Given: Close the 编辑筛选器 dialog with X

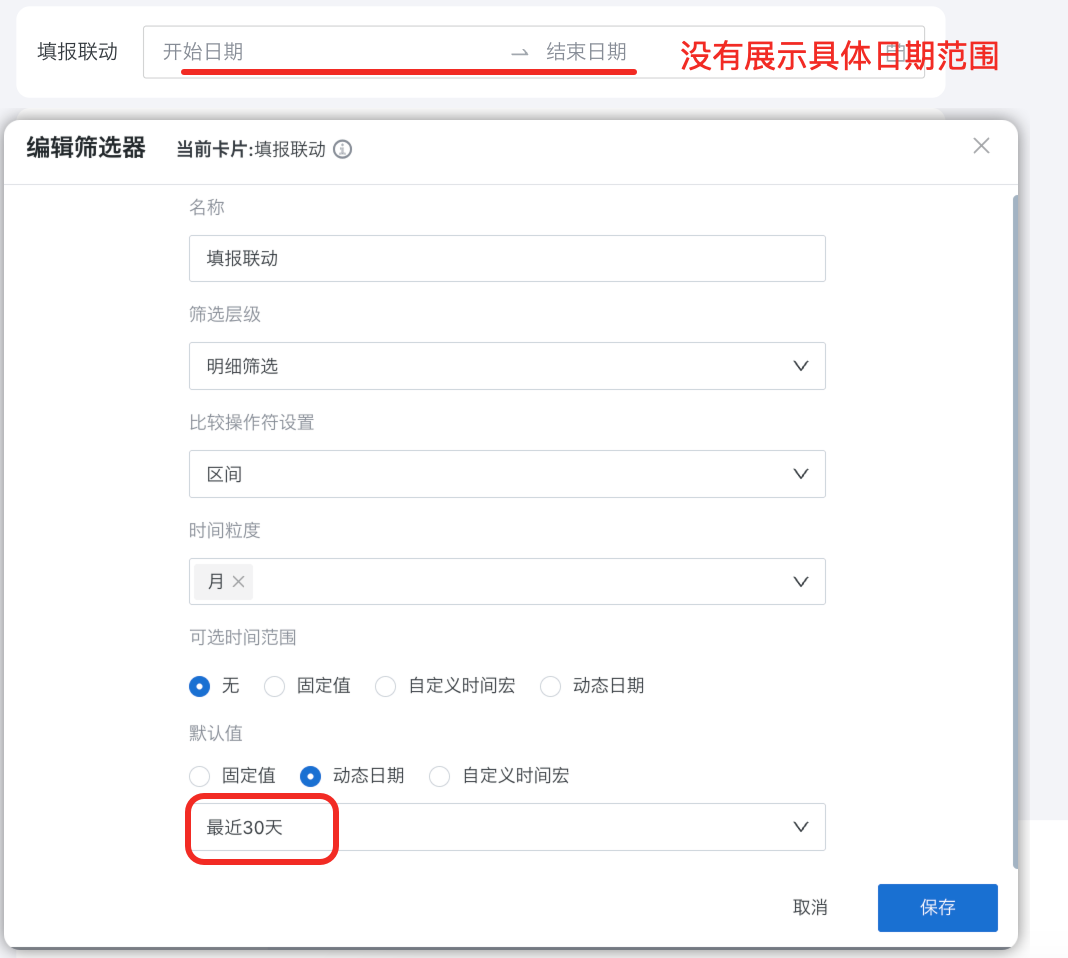Looking at the screenshot, I should point(981,146).
